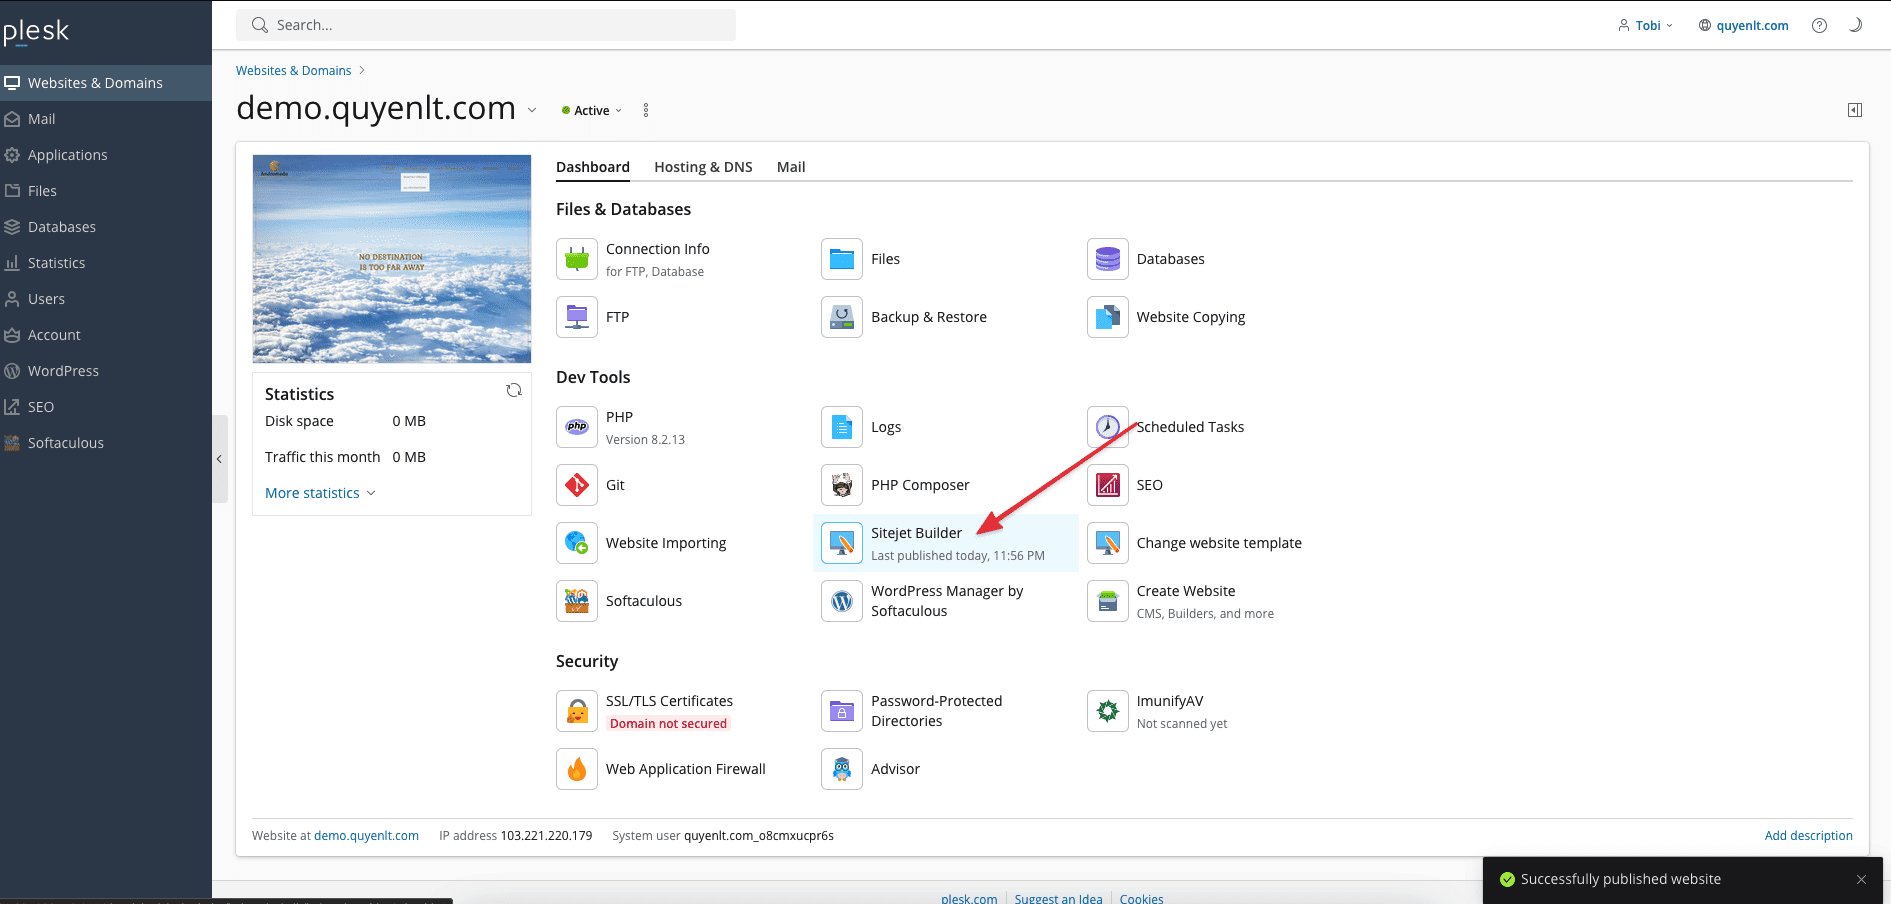Collapse the left sidebar with the arrow handle

[x=220, y=459]
